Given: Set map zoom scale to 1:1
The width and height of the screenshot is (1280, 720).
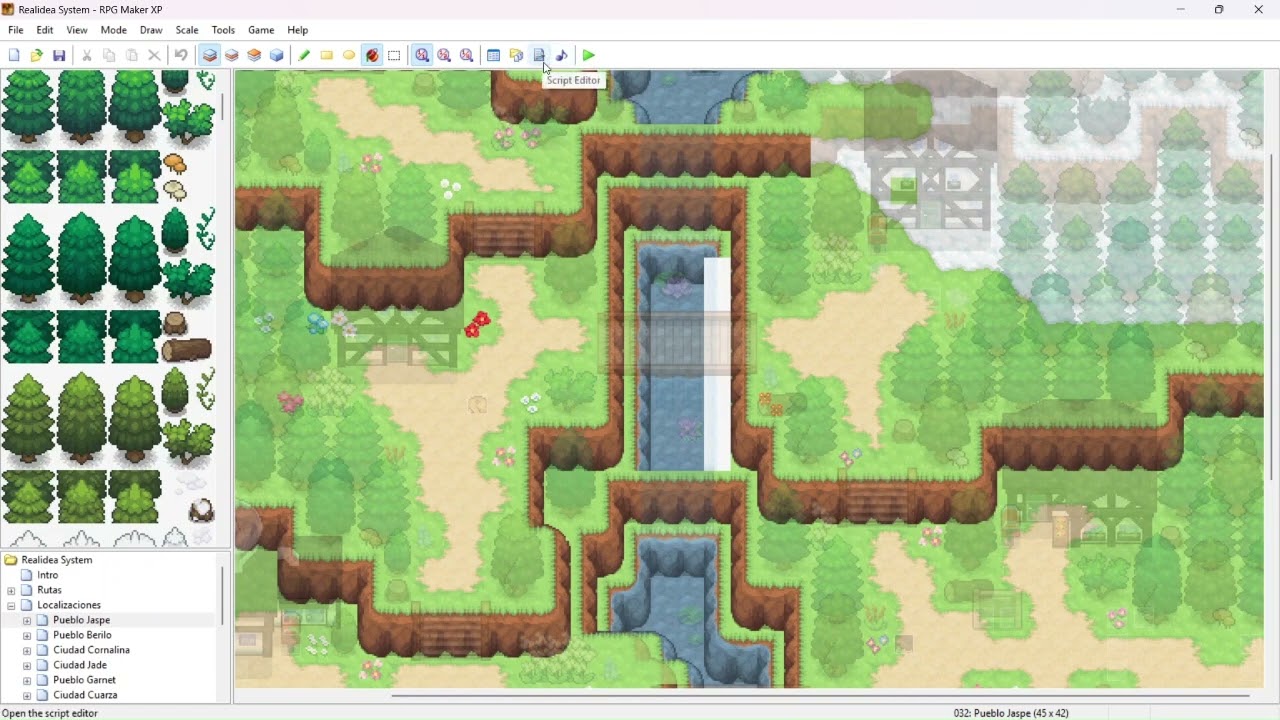Looking at the screenshot, I should pyautogui.click(x=422, y=56).
